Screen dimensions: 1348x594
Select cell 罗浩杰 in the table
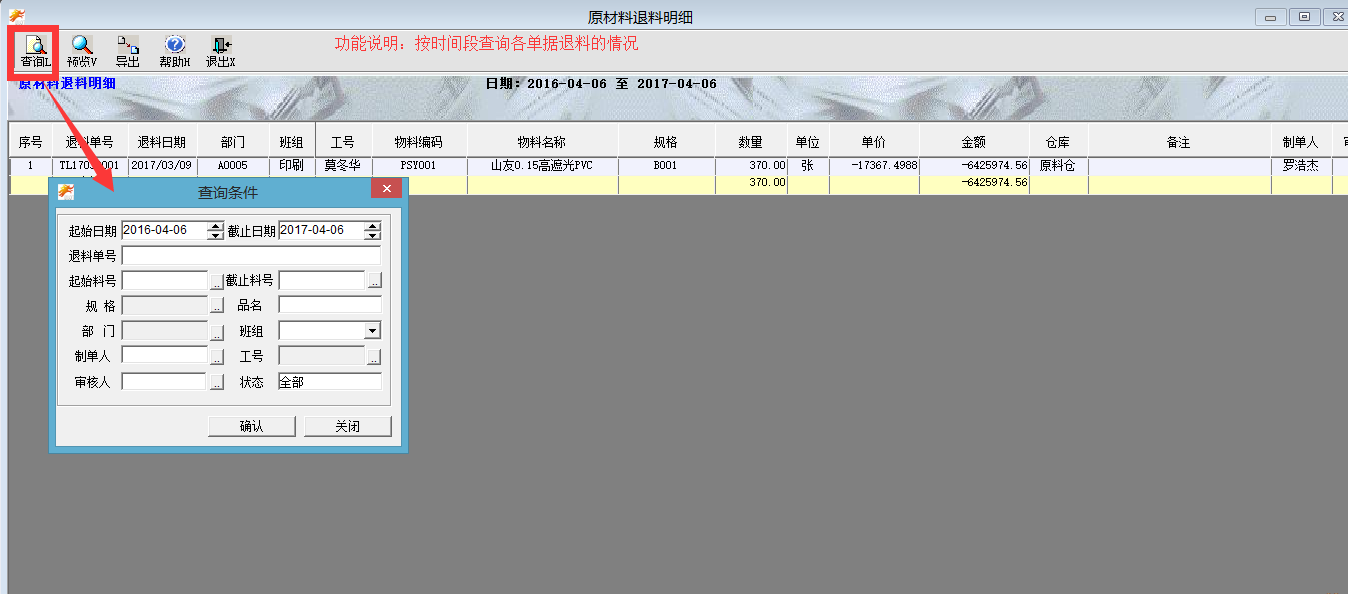[x=1301, y=166]
